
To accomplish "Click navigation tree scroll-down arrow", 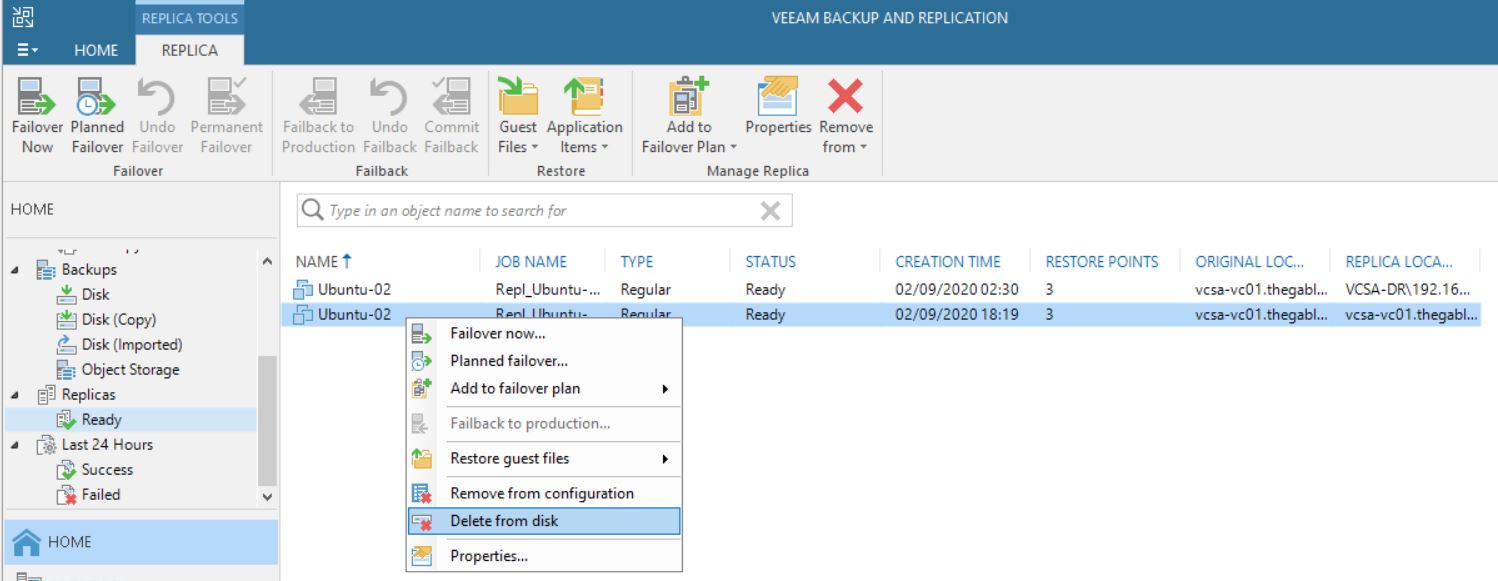I will click(x=266, y=495).
